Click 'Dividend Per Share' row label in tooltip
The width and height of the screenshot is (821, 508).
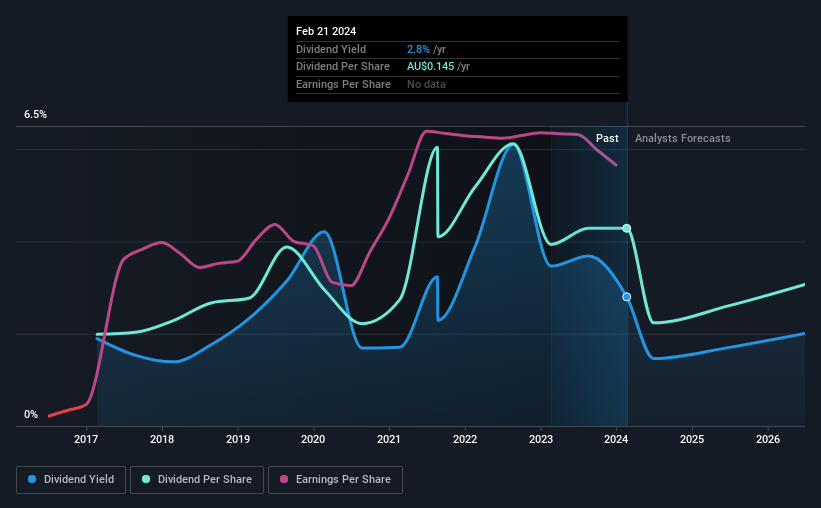343,67
